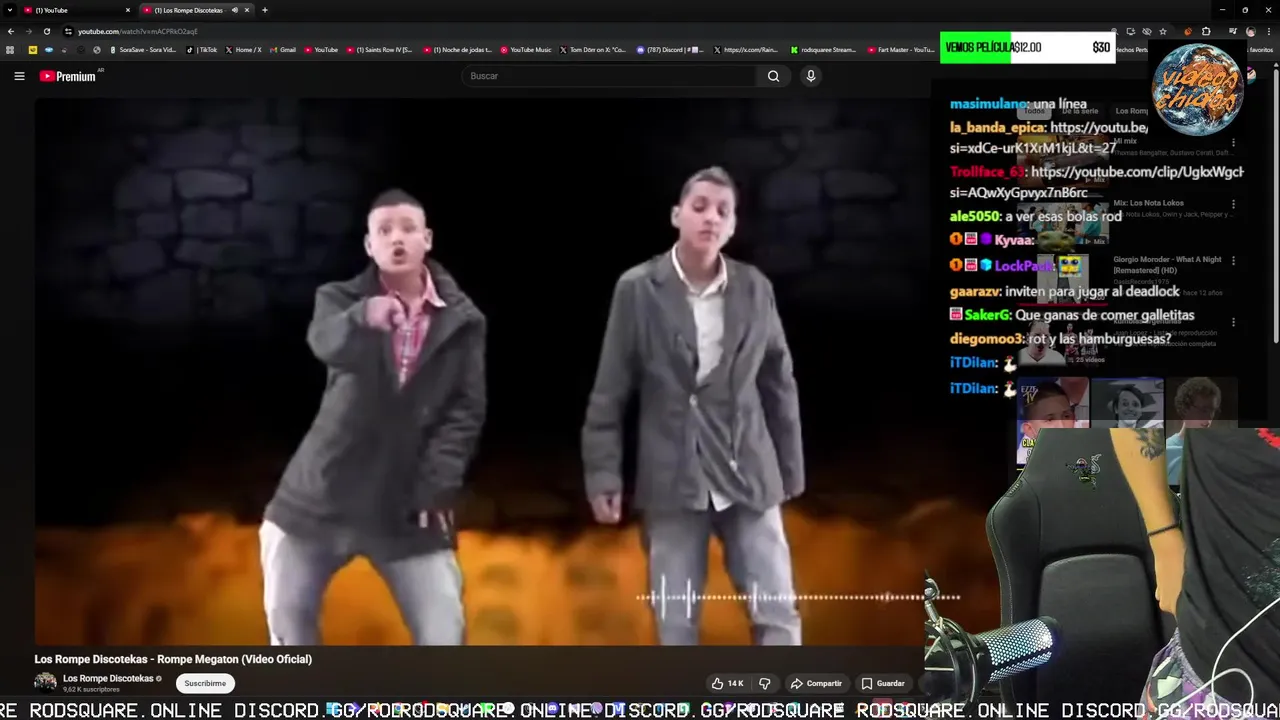Open the YouTube guide hamburger menu
The width and height of the screenshot is (1280, 720).
coord(19,76)
